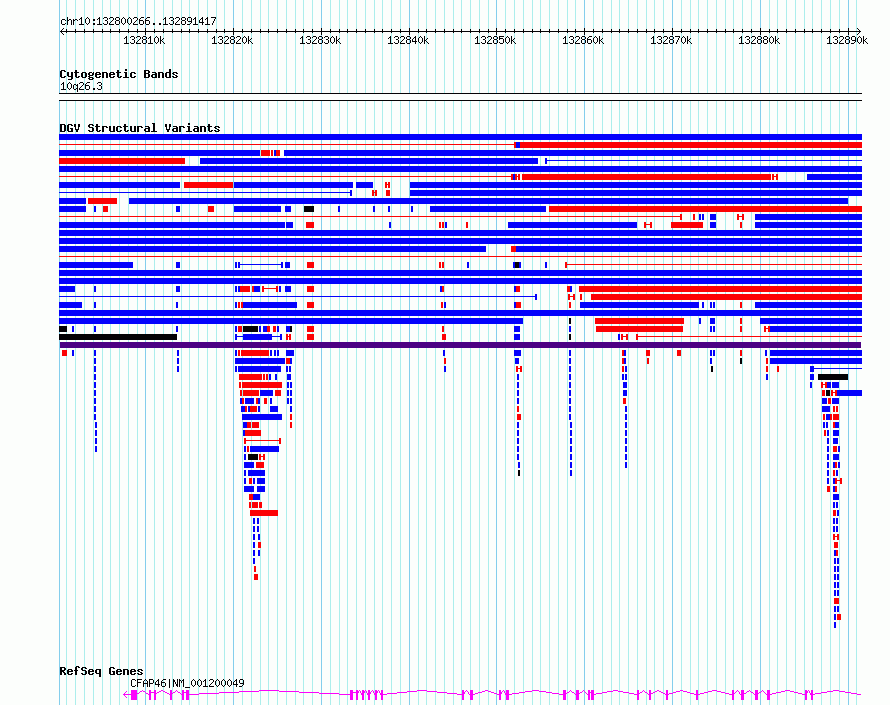
Task: Click the 132870k scale label
Action: pos(671,40)
